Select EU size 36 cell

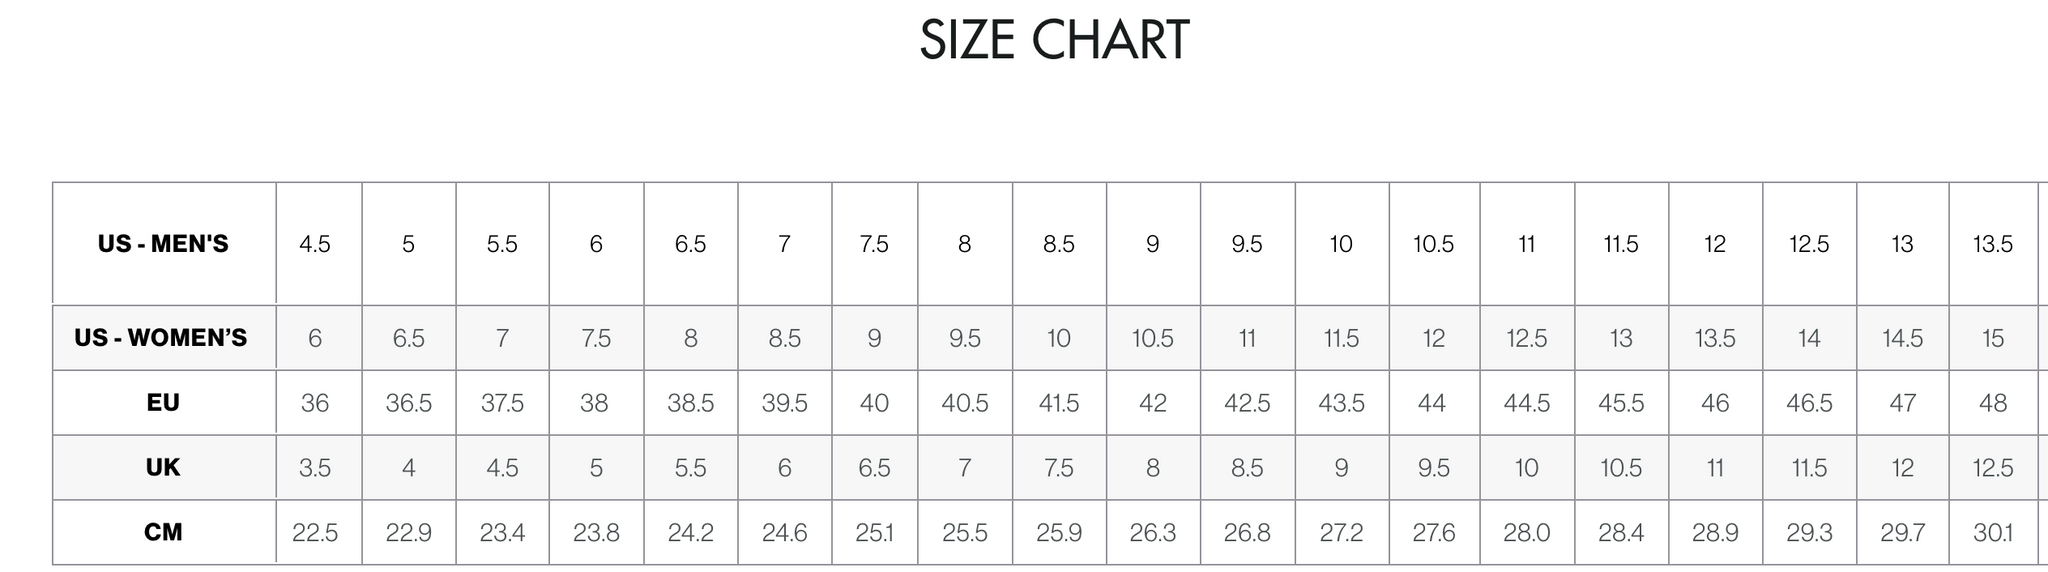coord(315,403)
